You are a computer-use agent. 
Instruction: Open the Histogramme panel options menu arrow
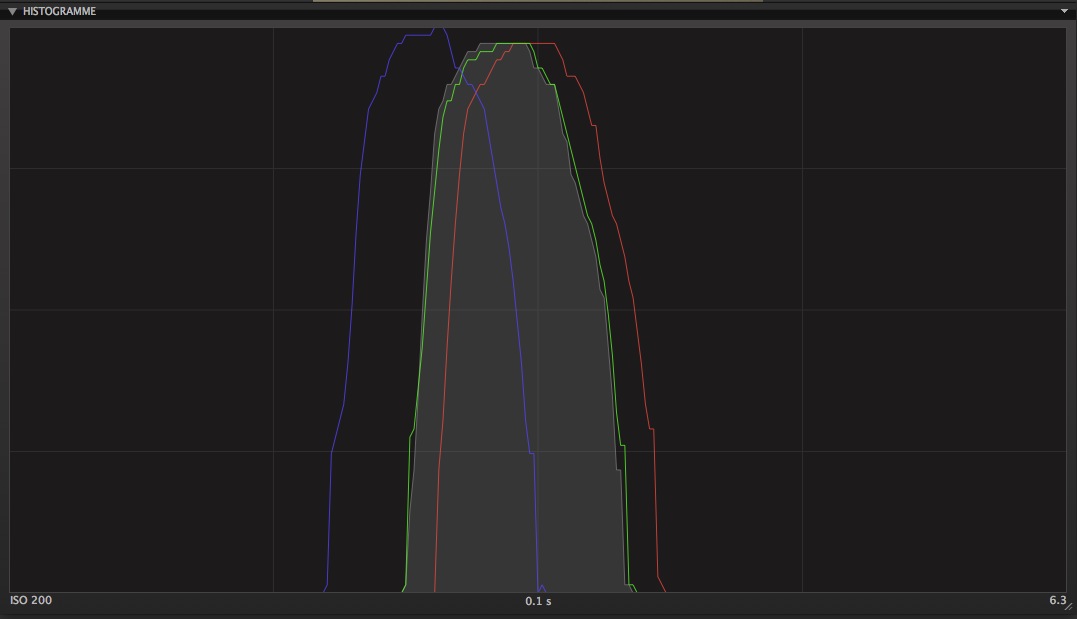click(x=1064, y=11)
